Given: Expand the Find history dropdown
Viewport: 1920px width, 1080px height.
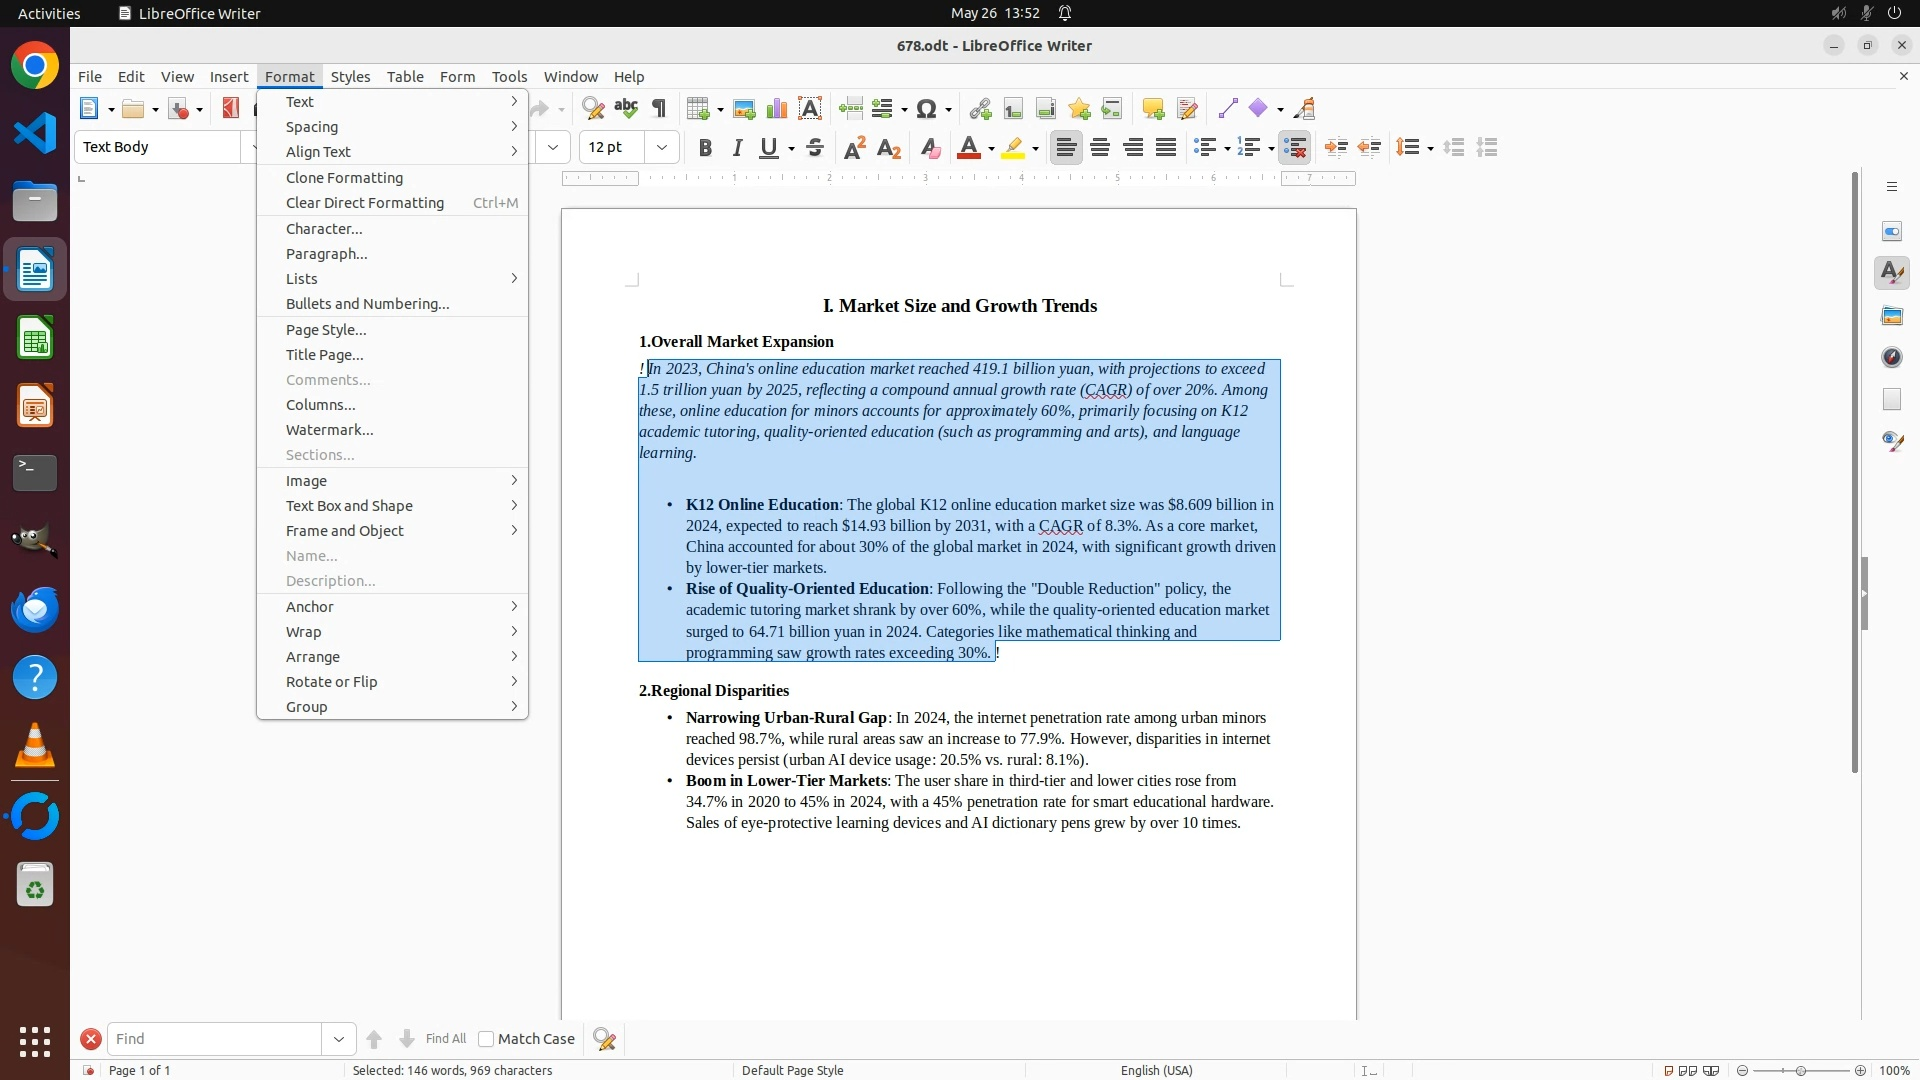Looking at the screenshot, I should 339,1039.
